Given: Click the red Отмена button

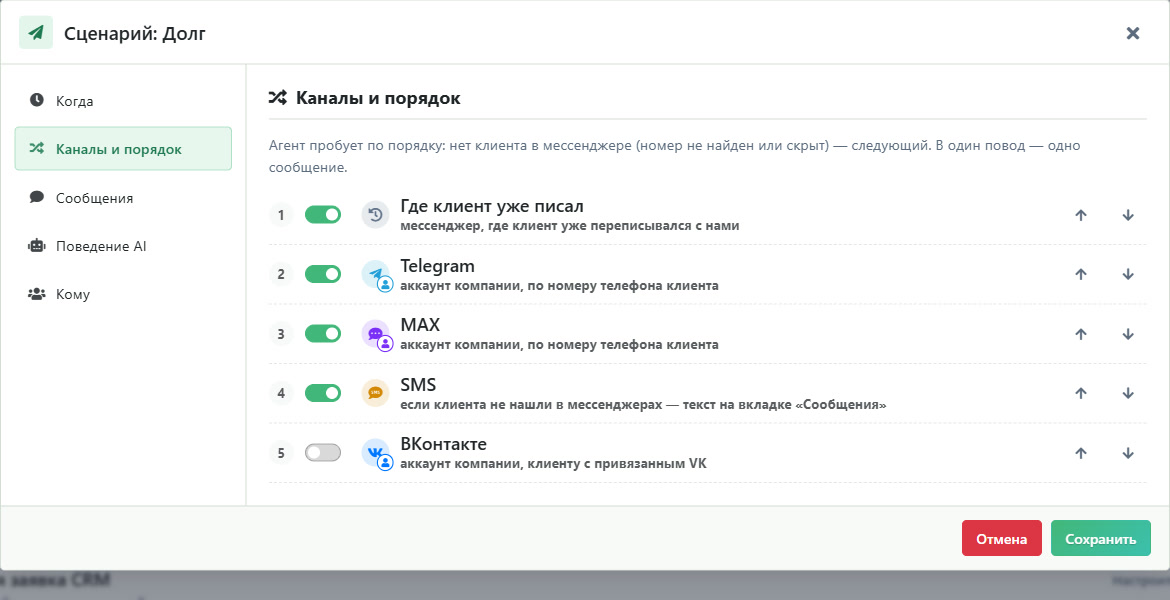Looking at the screenshot, I should pyautogui.click(x=1001, y=538).
